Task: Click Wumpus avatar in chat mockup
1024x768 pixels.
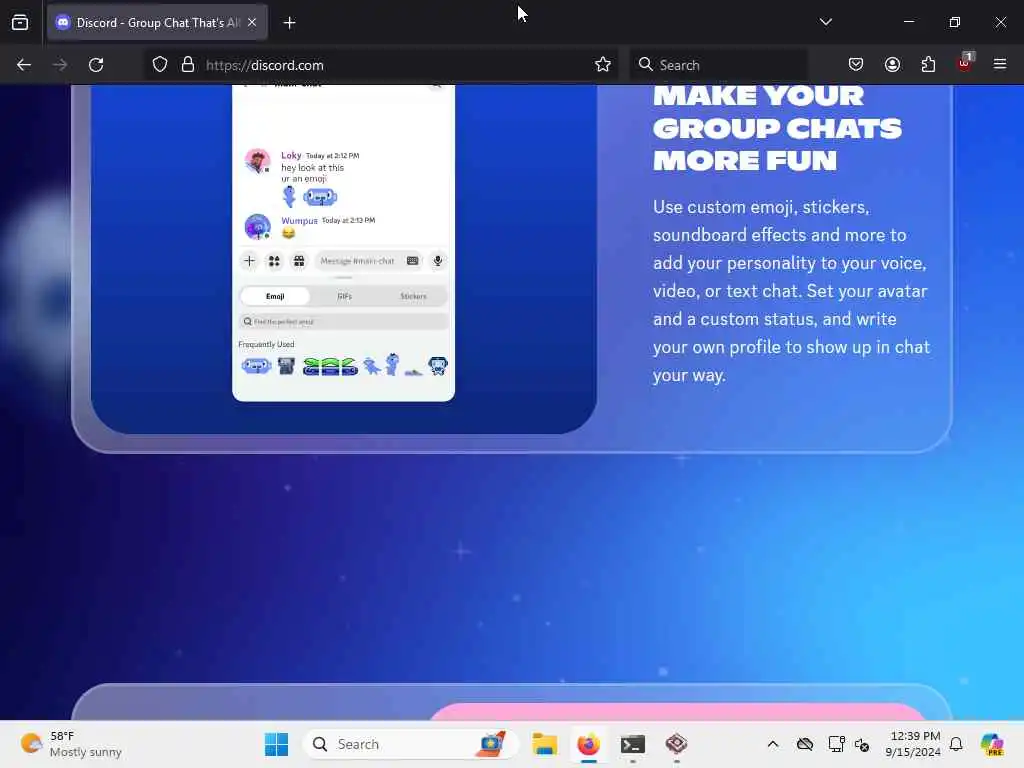Action: click(257, 227)
